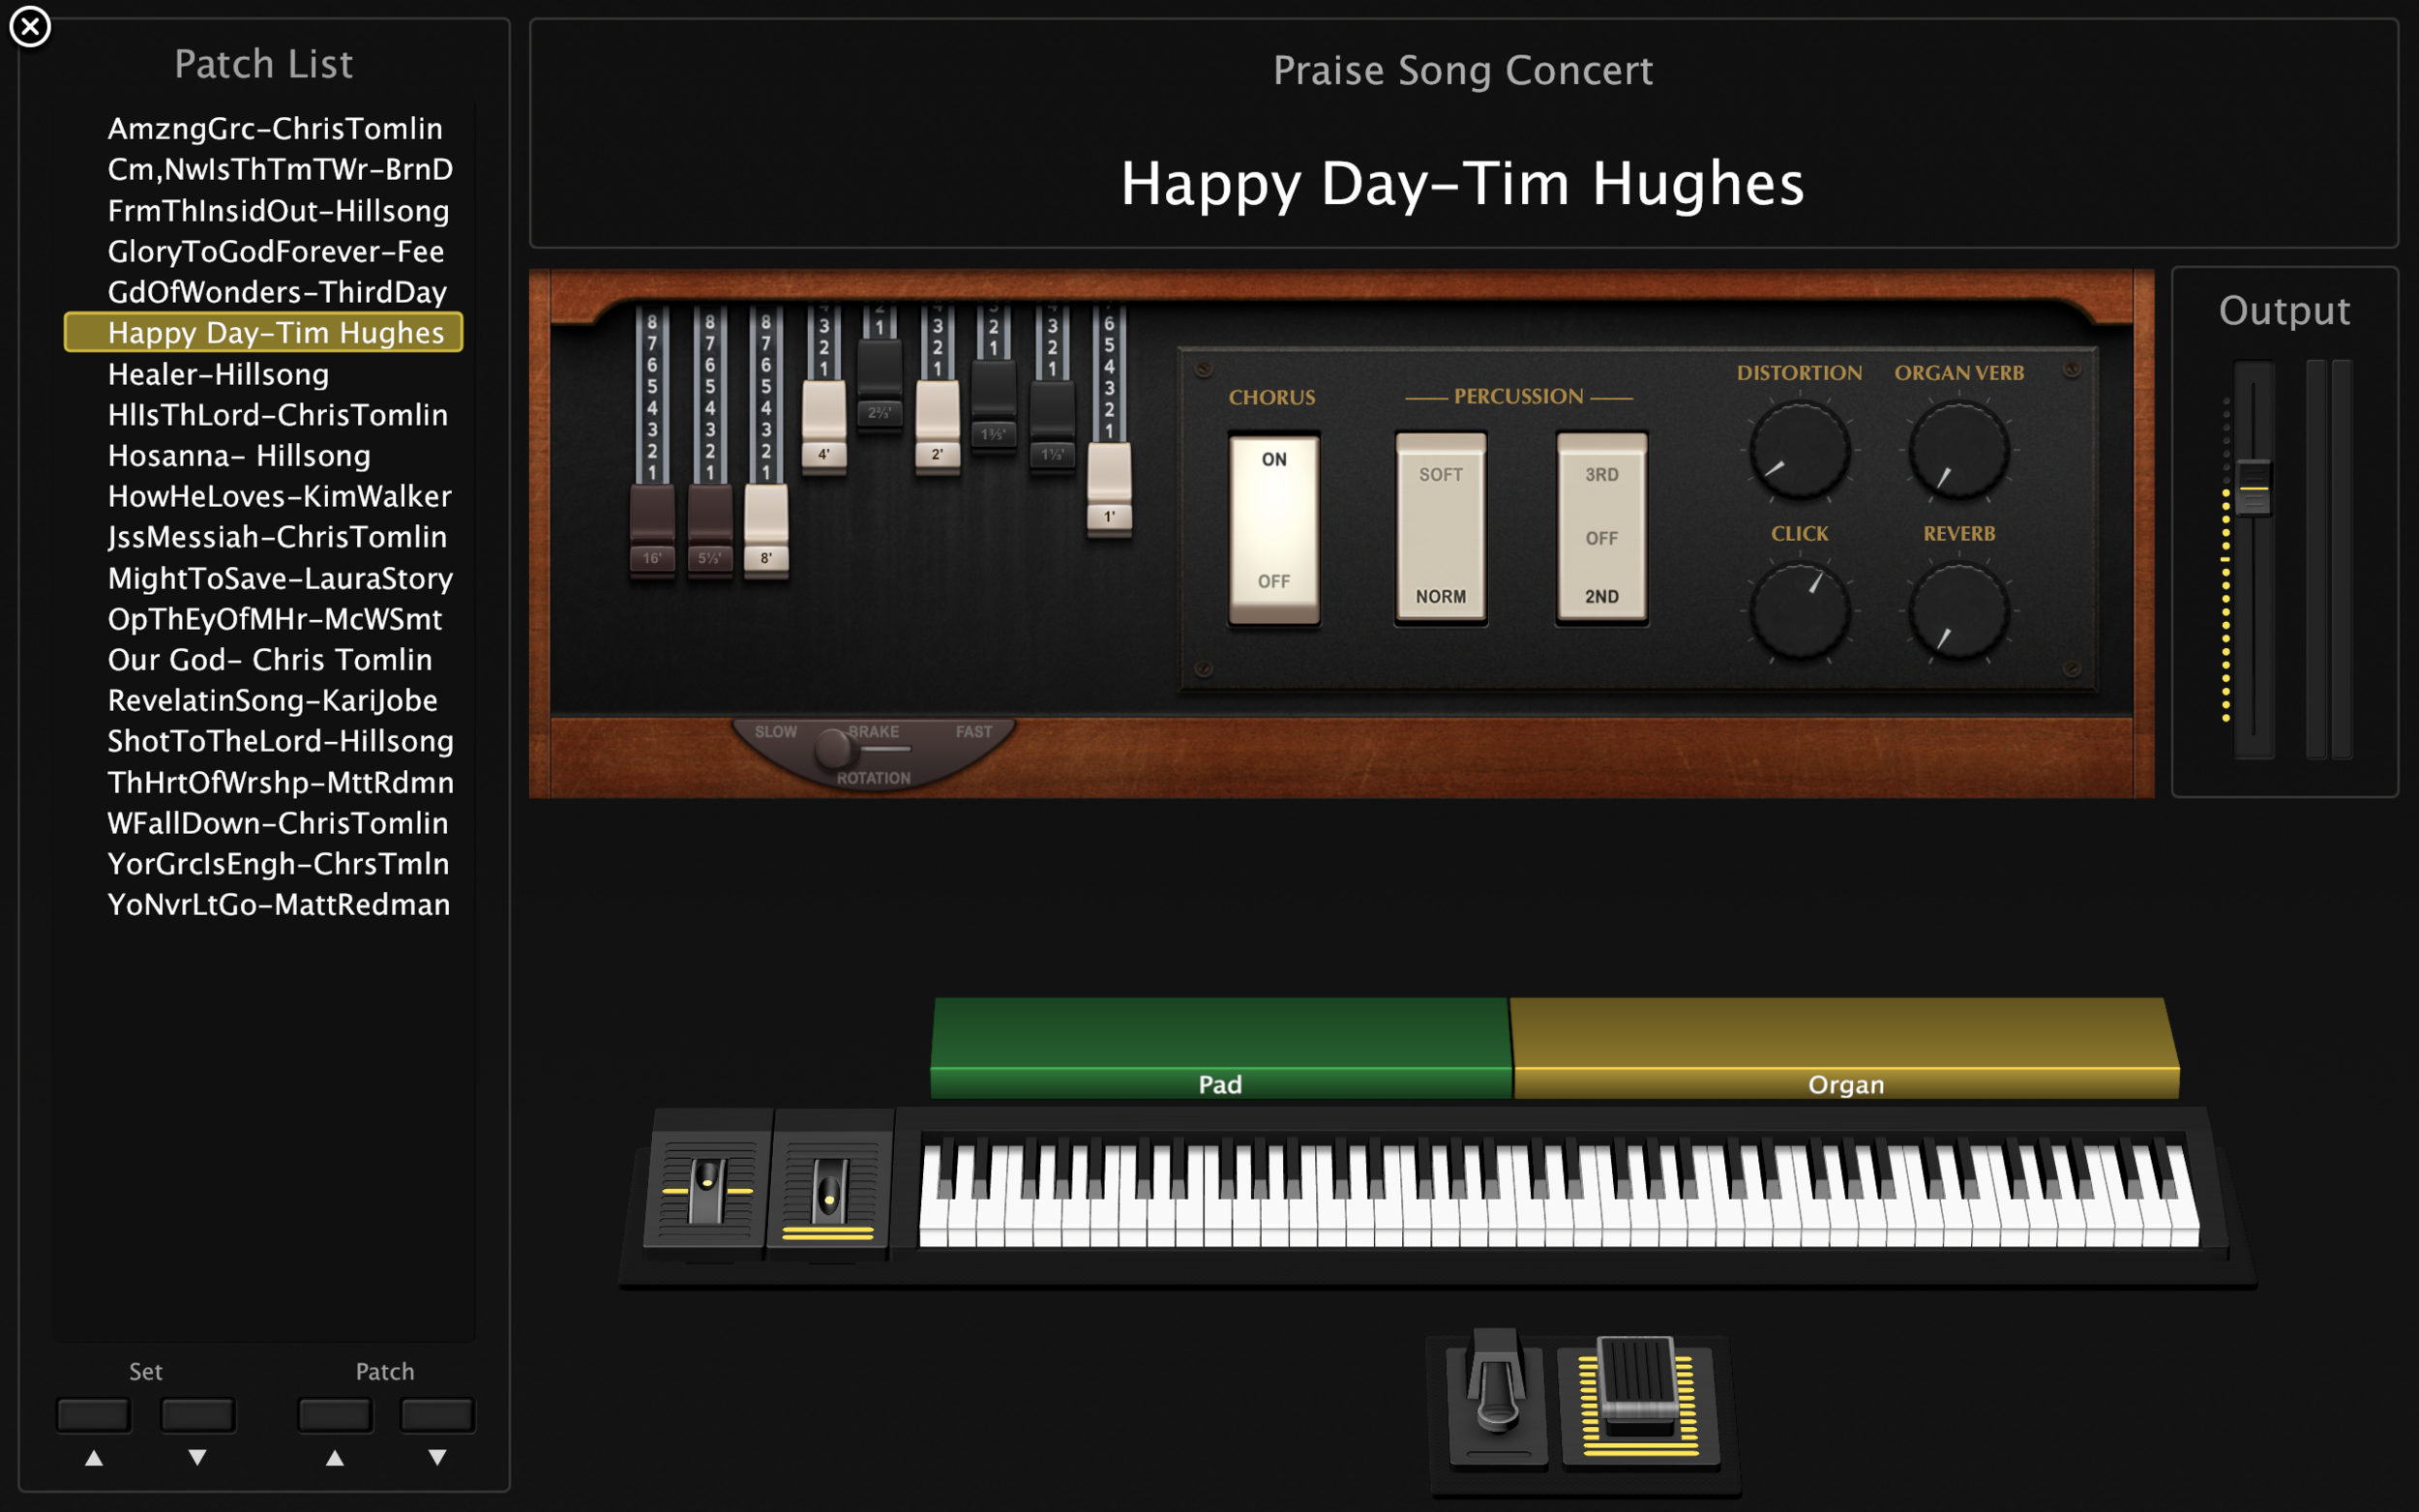Image resolution: width=2419 pixels, height=1512 pixels.
Task: Select patch YorGrcIsEngh-ChrsTmln
Action: click(278, 863)
